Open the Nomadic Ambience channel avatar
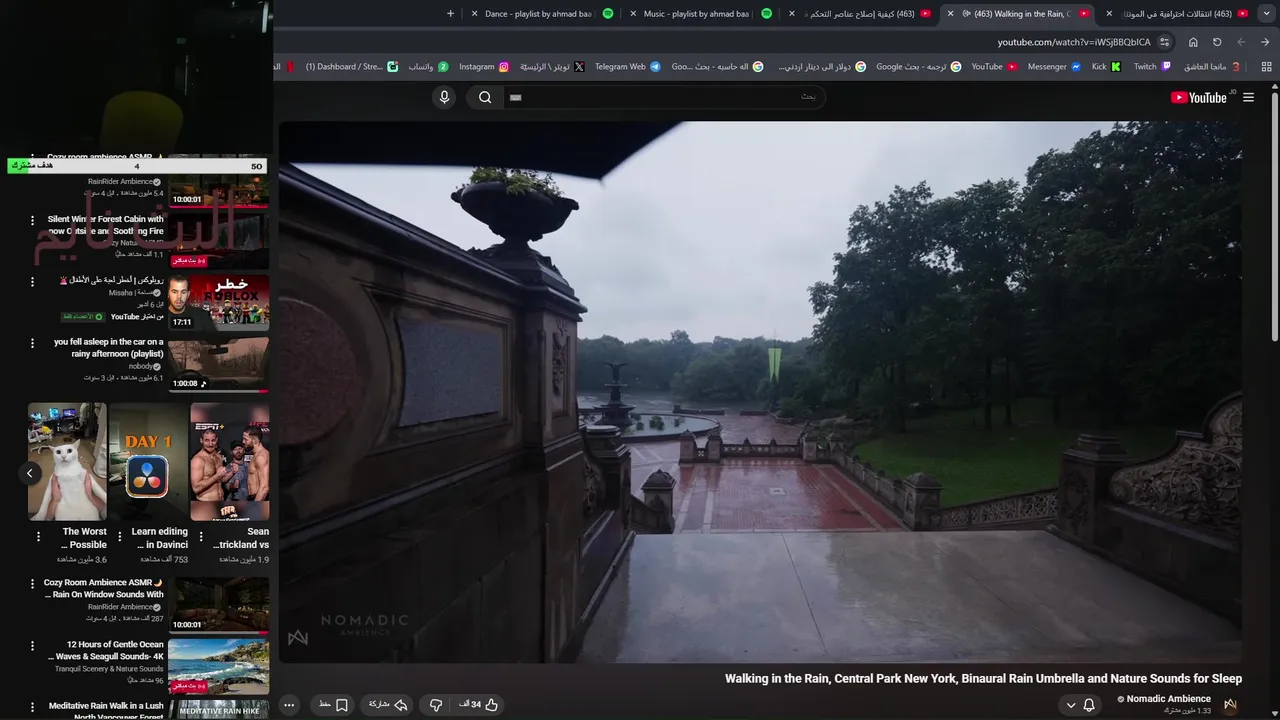1280x720 pixels. click(1230, 704)
